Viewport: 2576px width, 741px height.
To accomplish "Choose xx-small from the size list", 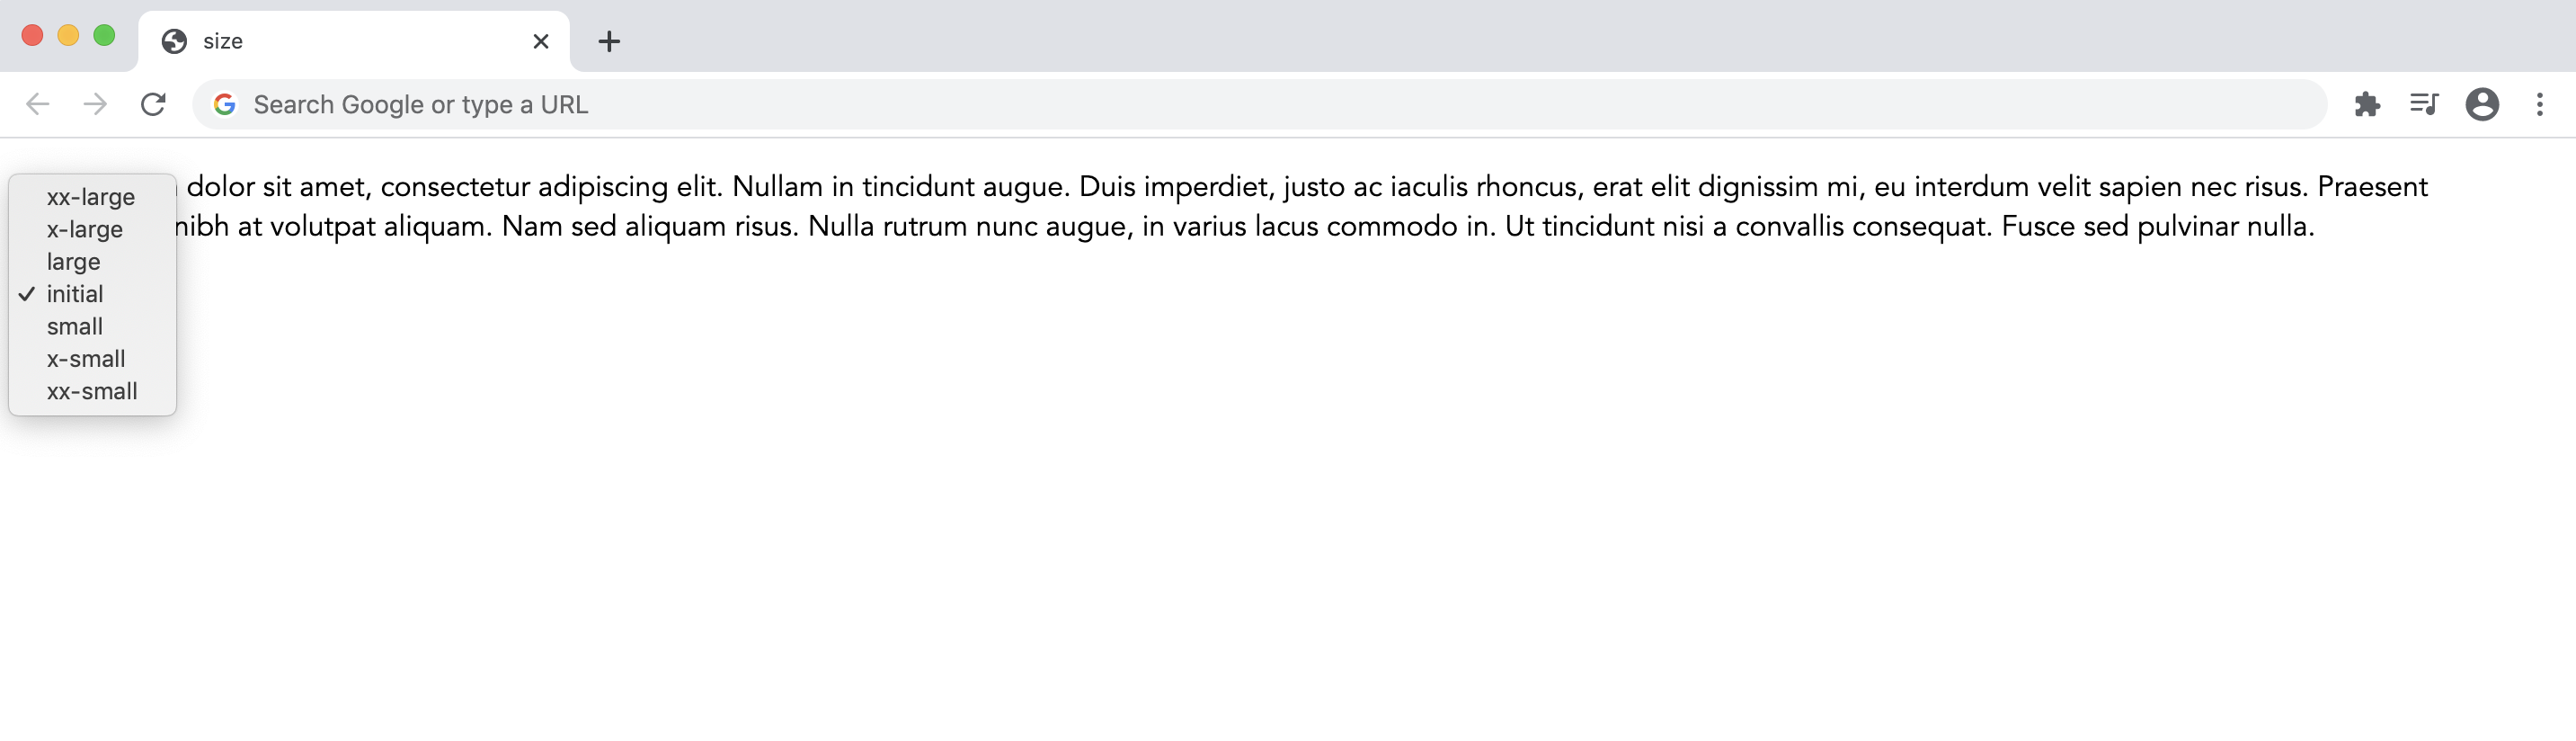I will [92, 392].
